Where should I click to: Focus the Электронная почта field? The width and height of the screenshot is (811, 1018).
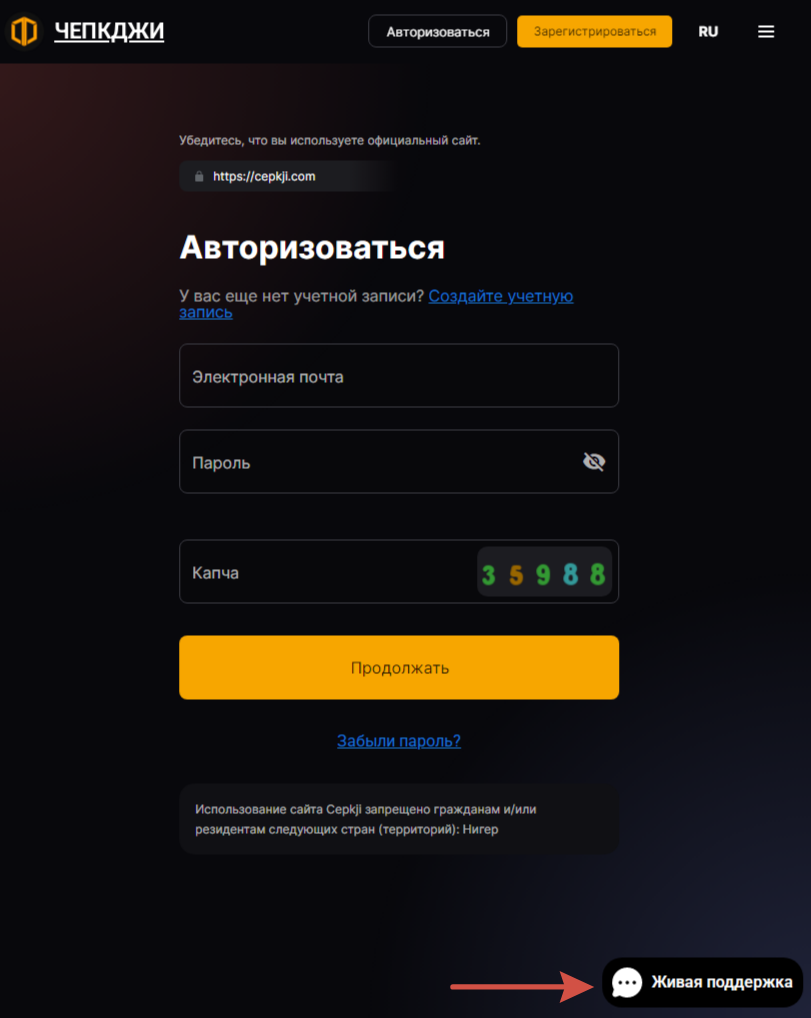399,376
